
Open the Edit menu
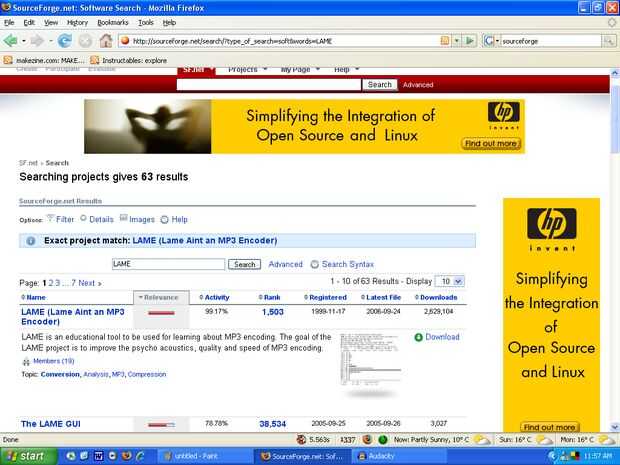pyautogui.click(x=29, y=23)
